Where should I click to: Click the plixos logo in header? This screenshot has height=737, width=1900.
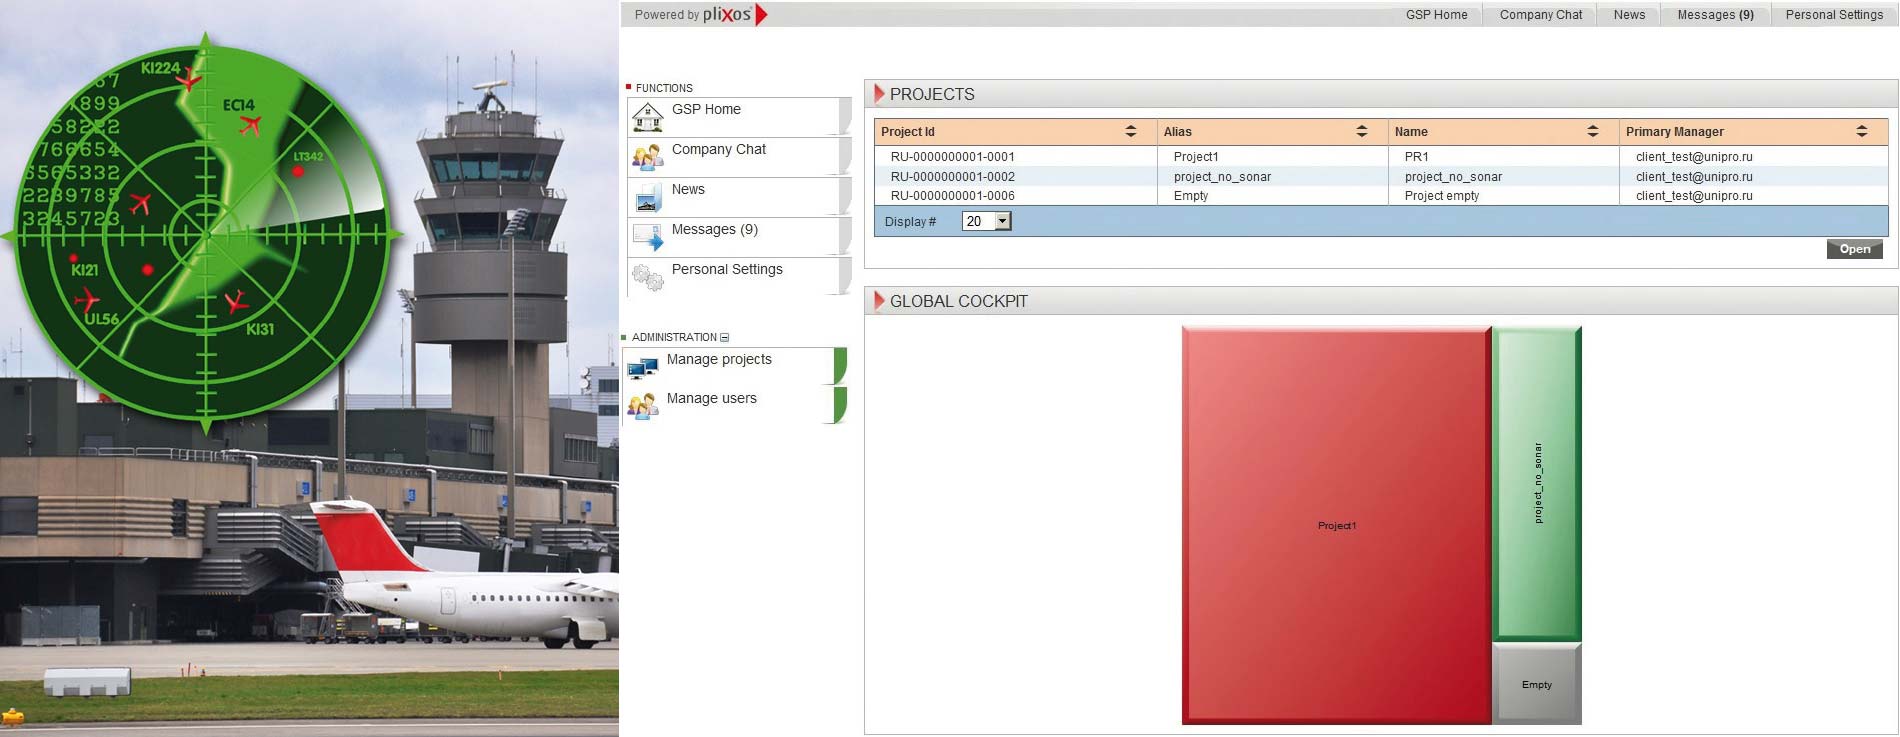(x=727, y=14)
